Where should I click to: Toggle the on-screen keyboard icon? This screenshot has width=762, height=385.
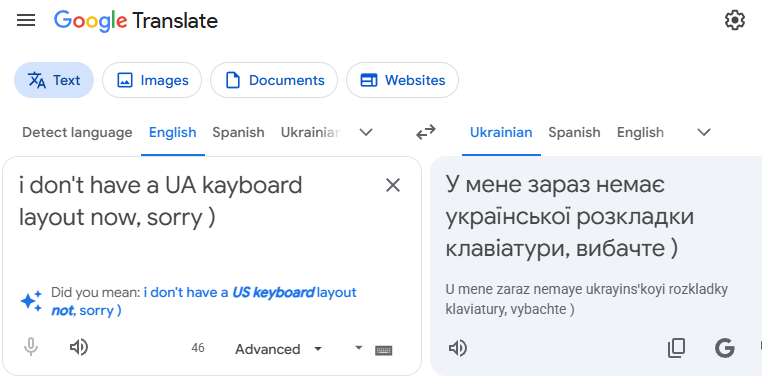[384, 350]
